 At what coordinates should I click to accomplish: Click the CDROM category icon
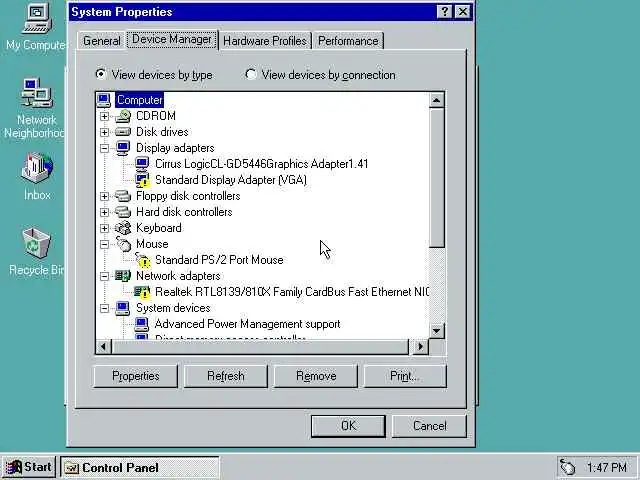click(x=123, y=116)
